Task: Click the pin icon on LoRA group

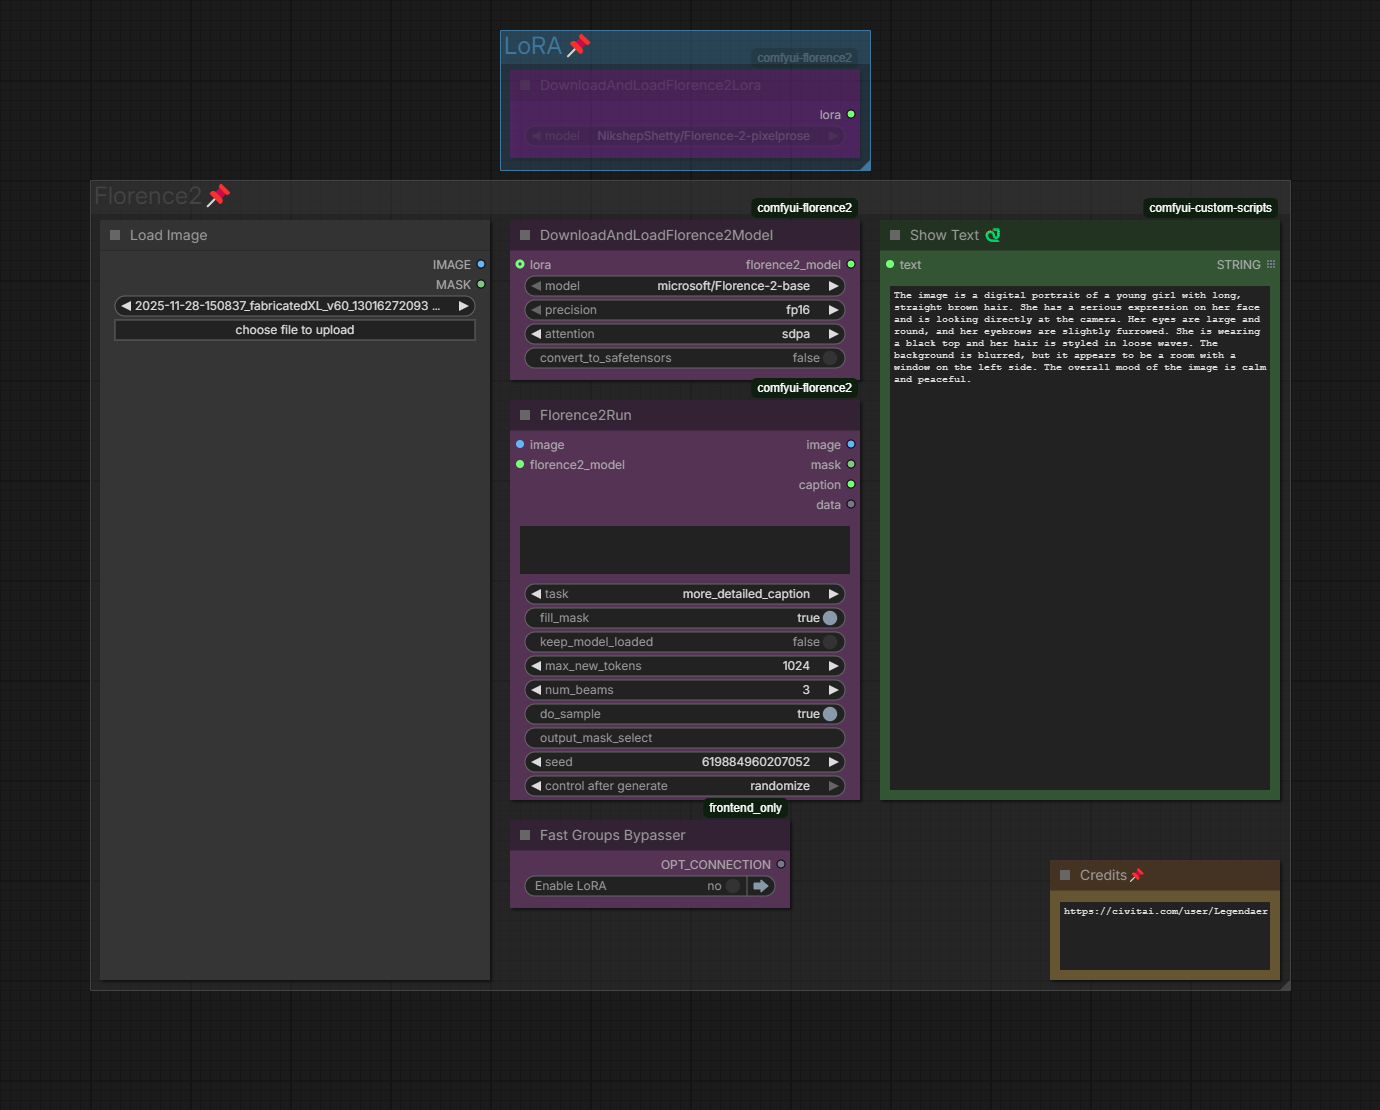Action: [x=578, y=46]
